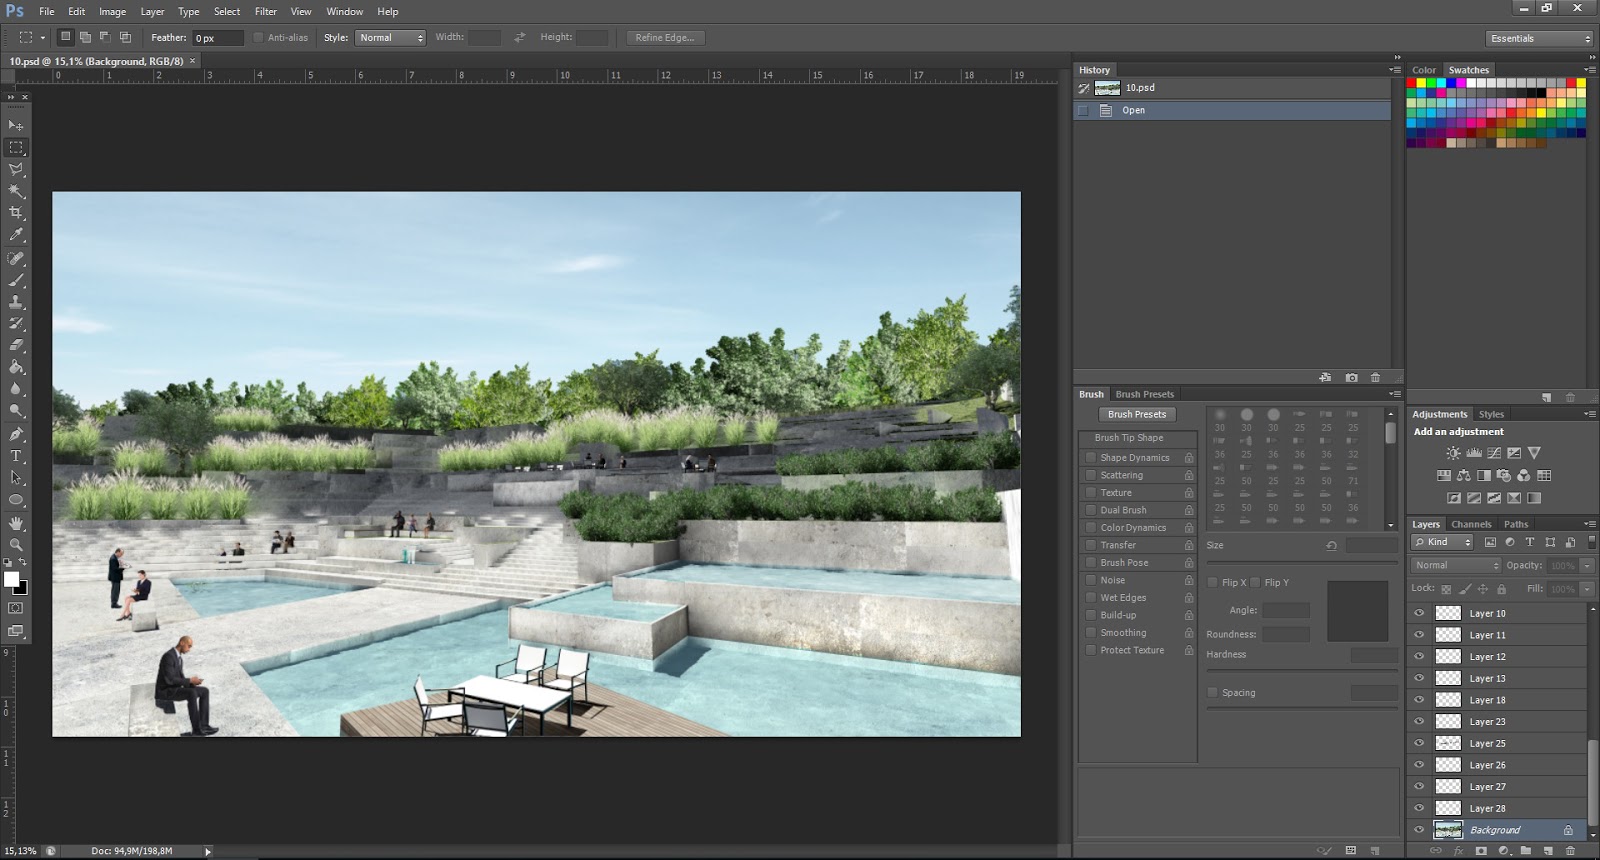Select the Crop tool
The height and width of the screenshot is (860, 1600).
16,213
